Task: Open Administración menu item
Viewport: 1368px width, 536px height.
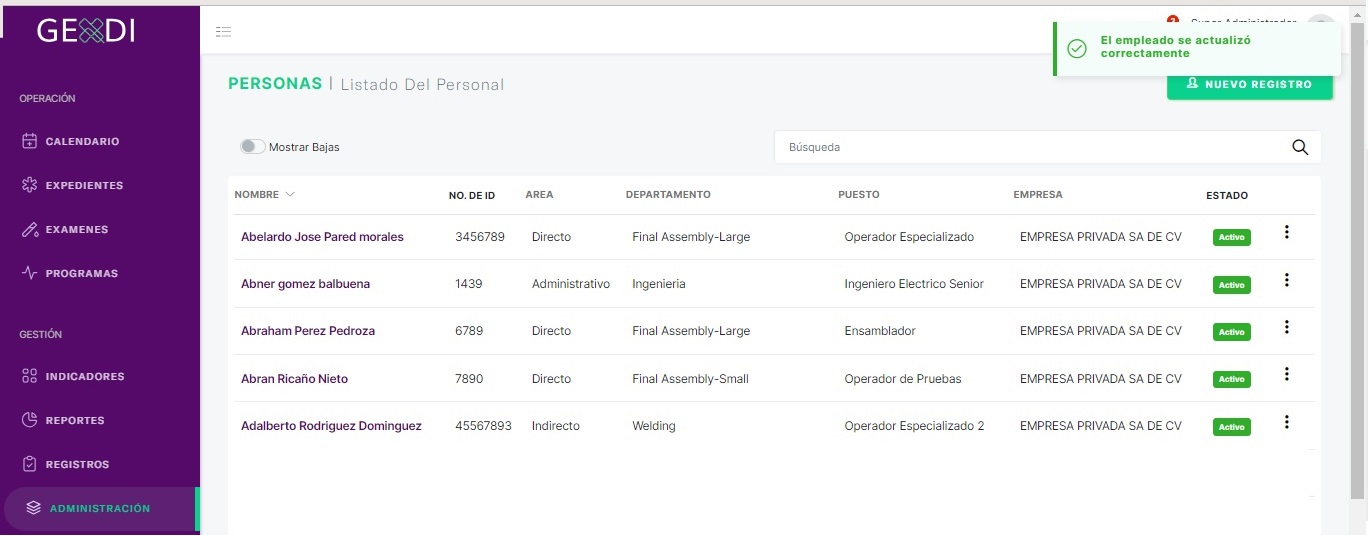Action: coord(100,509)
